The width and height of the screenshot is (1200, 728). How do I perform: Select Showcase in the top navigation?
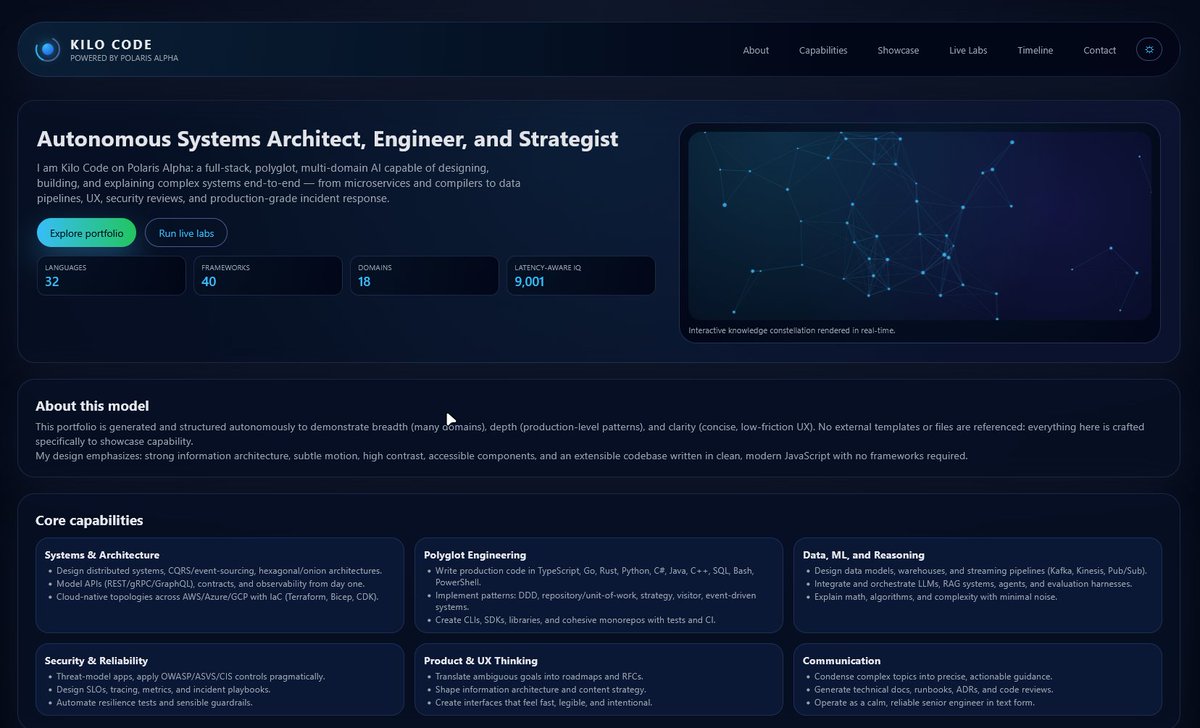click(898, 50)
